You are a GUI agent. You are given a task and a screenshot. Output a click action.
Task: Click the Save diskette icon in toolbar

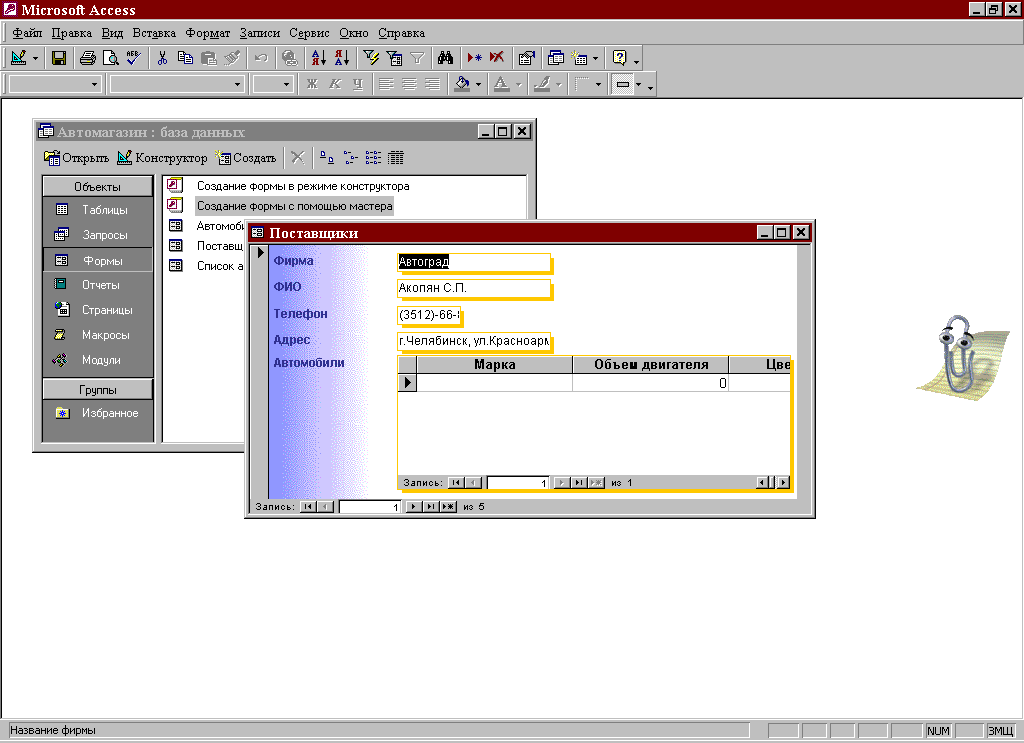(59, 58)
